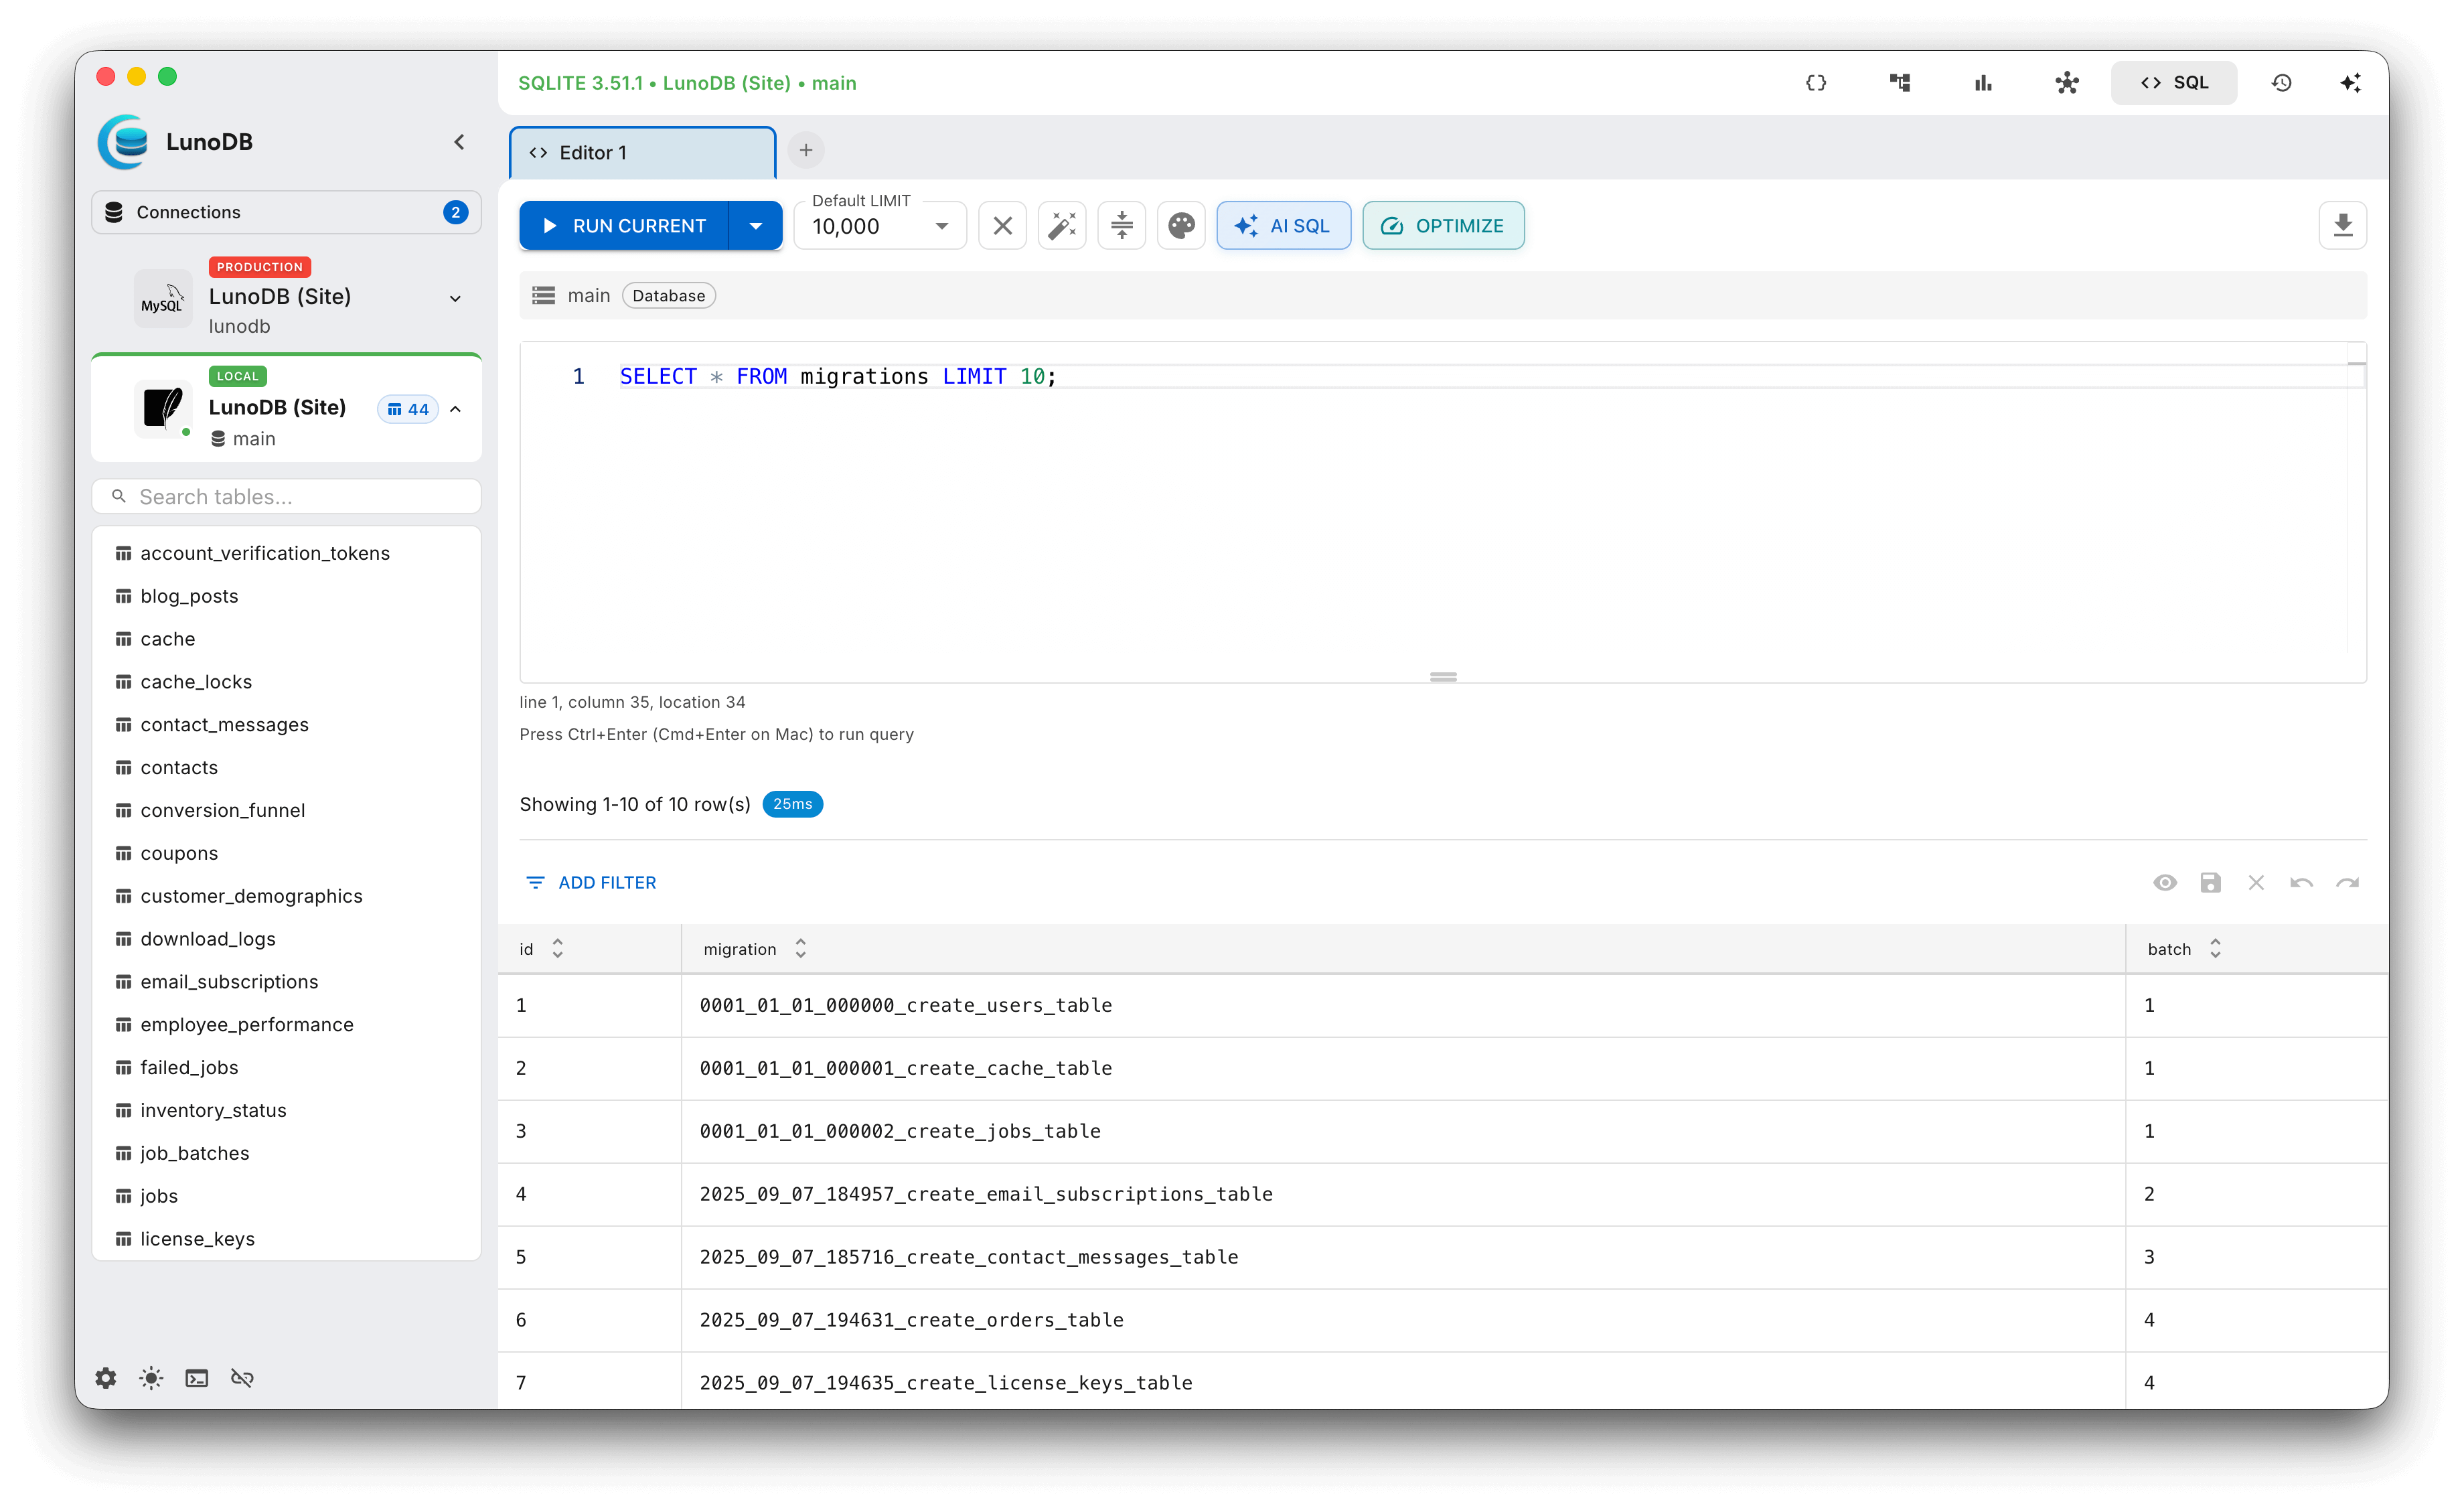Screen dimensions: 2464x1508
Task: Open the employee_performance table
Action: 286,1025
